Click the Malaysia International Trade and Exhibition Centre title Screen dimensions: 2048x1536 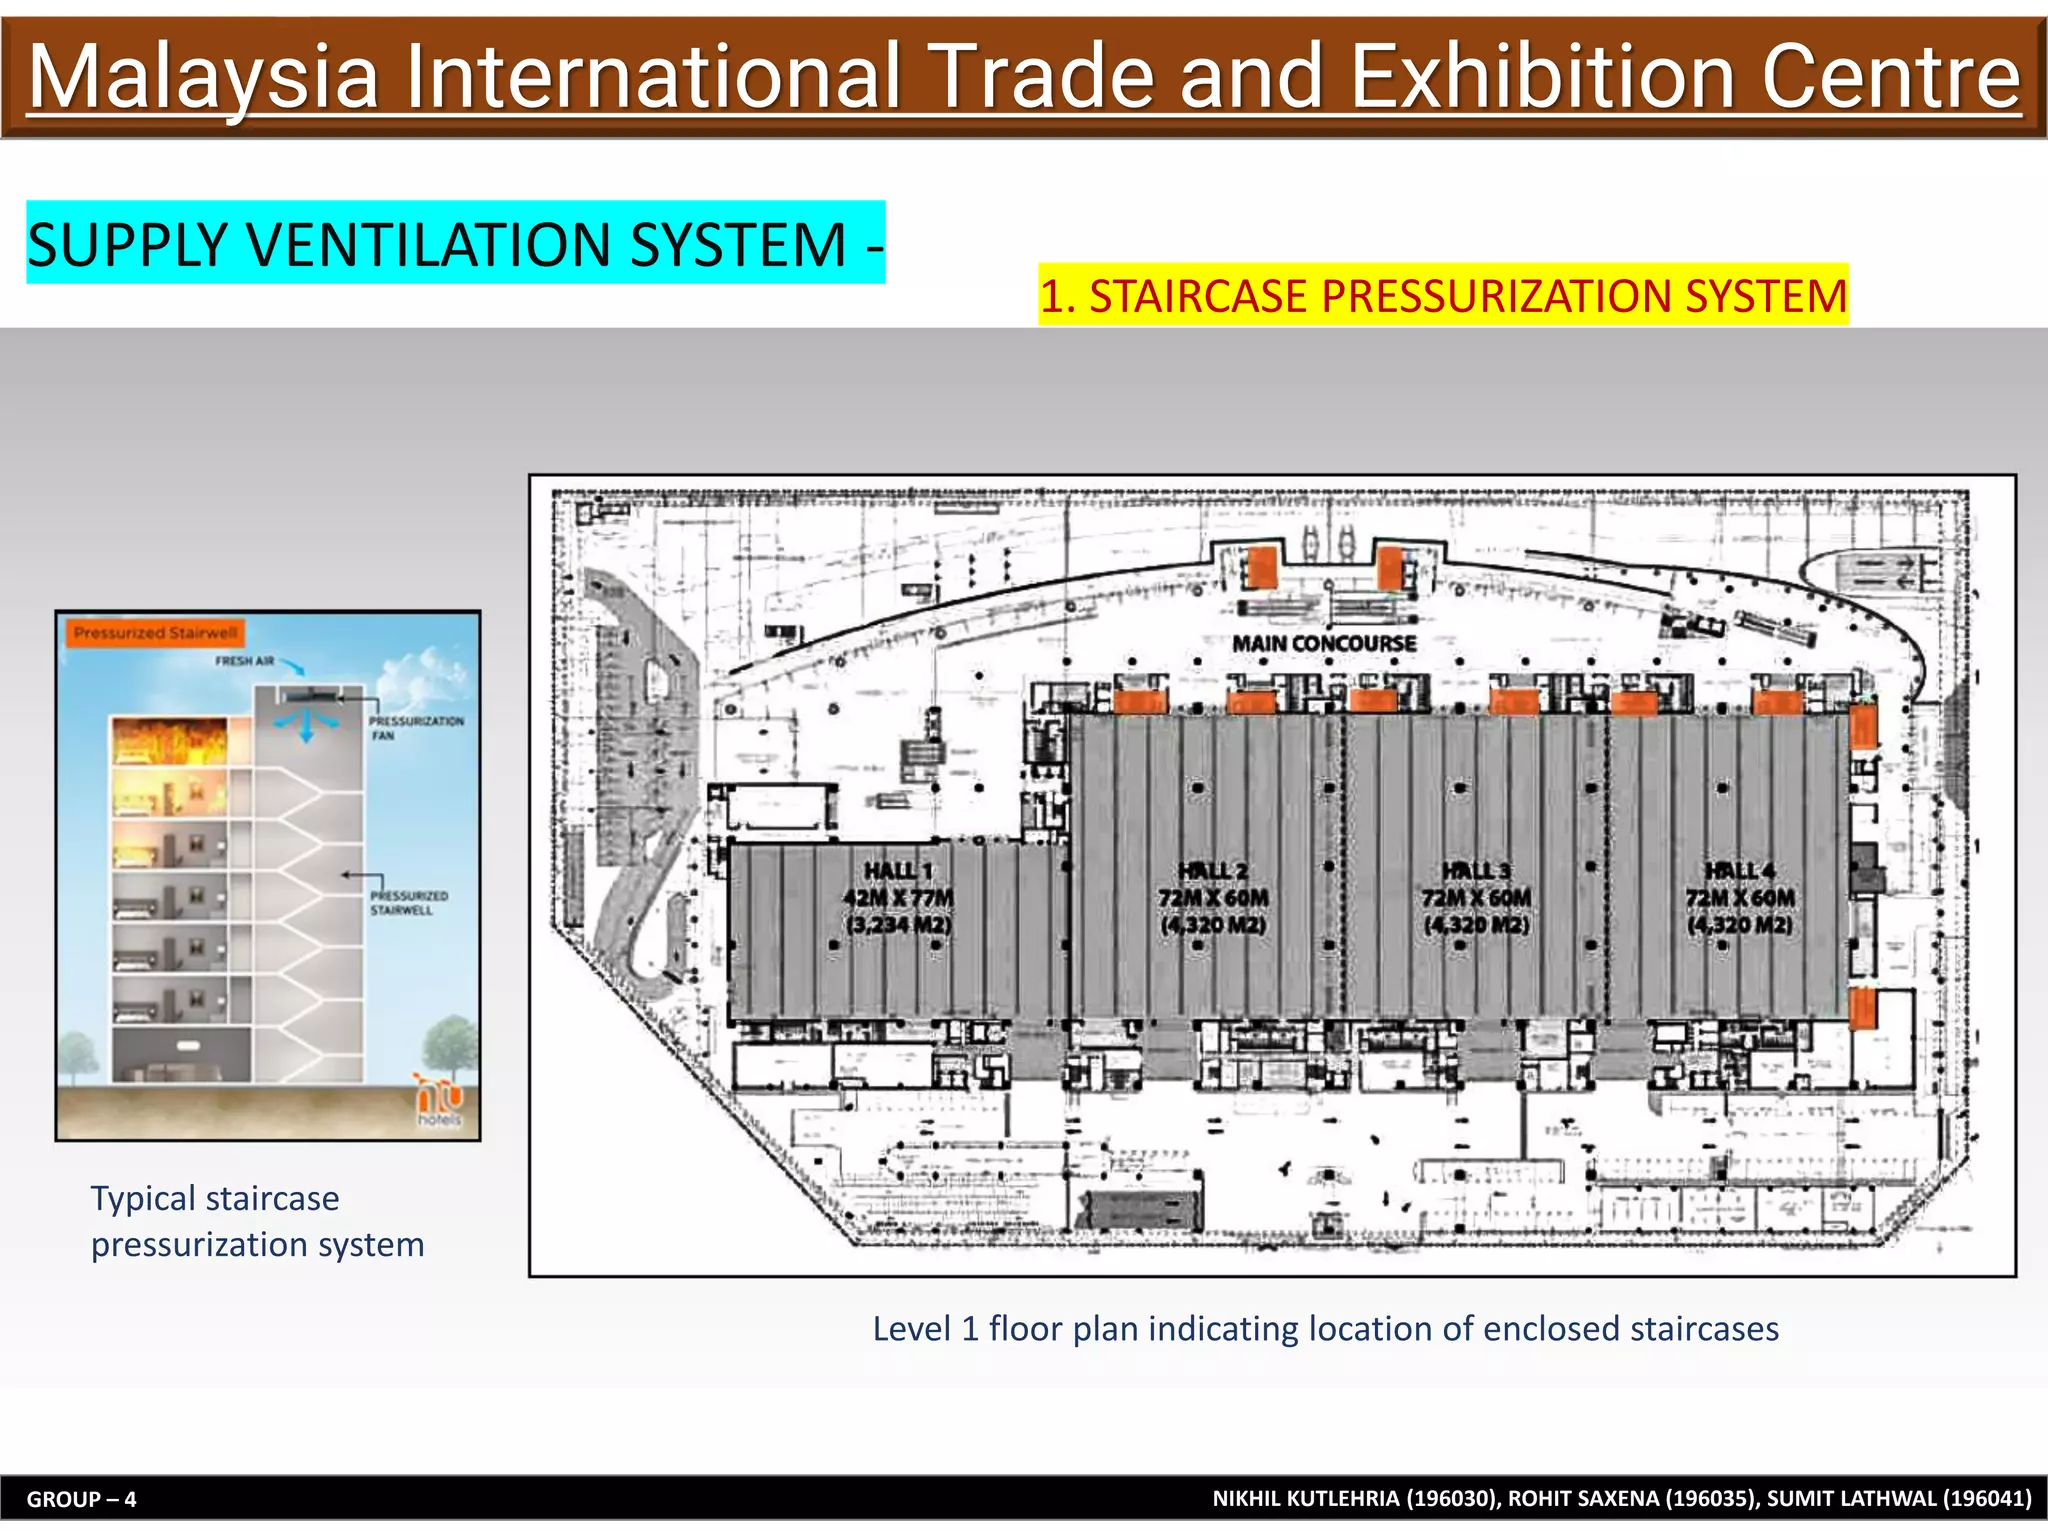(x=1024, y=77)
